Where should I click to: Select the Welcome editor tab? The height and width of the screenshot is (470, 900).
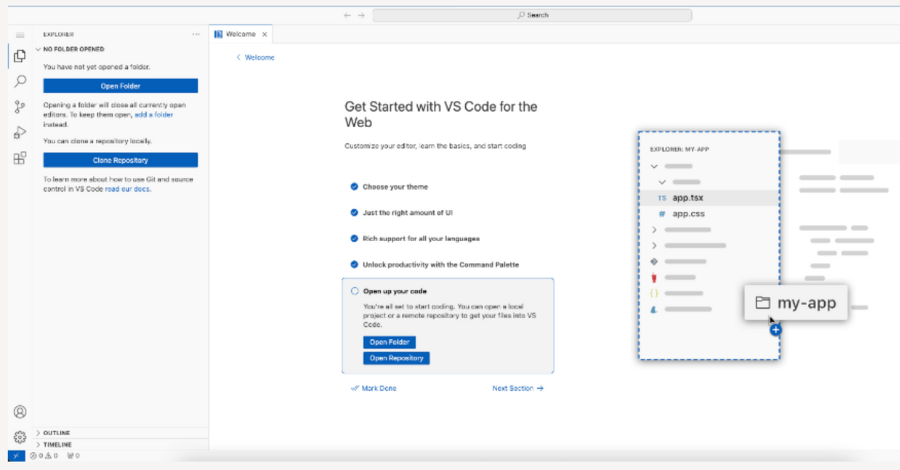tap(240, 34)
